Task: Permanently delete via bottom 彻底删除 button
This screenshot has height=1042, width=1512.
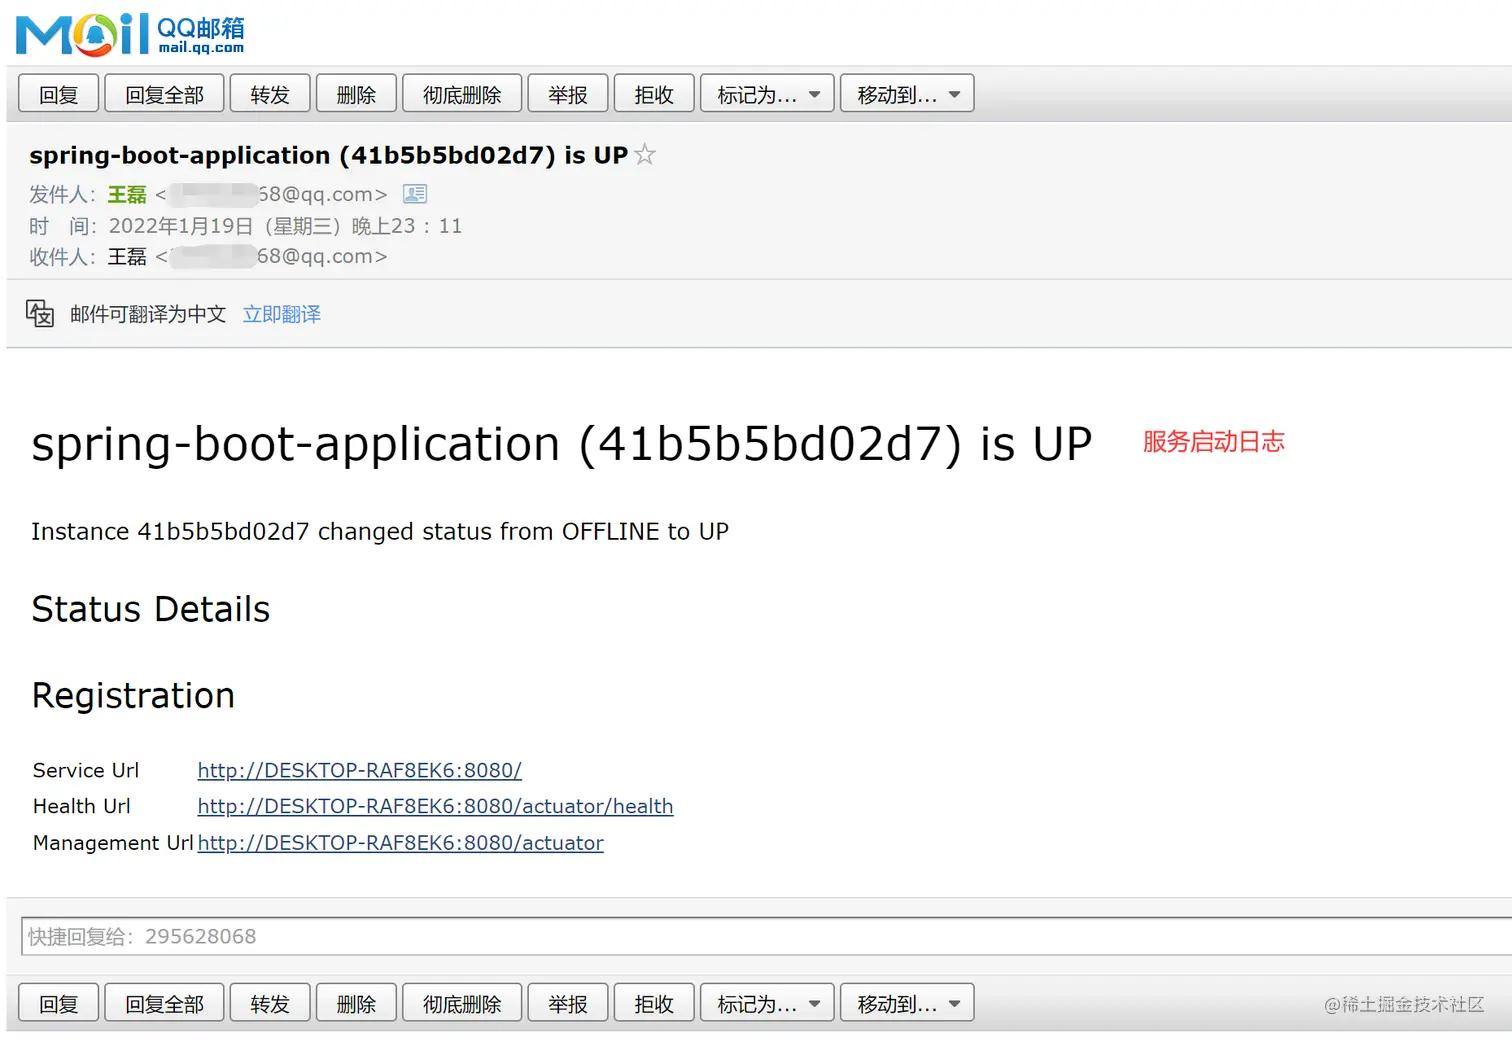Action: pos(462,1003)
